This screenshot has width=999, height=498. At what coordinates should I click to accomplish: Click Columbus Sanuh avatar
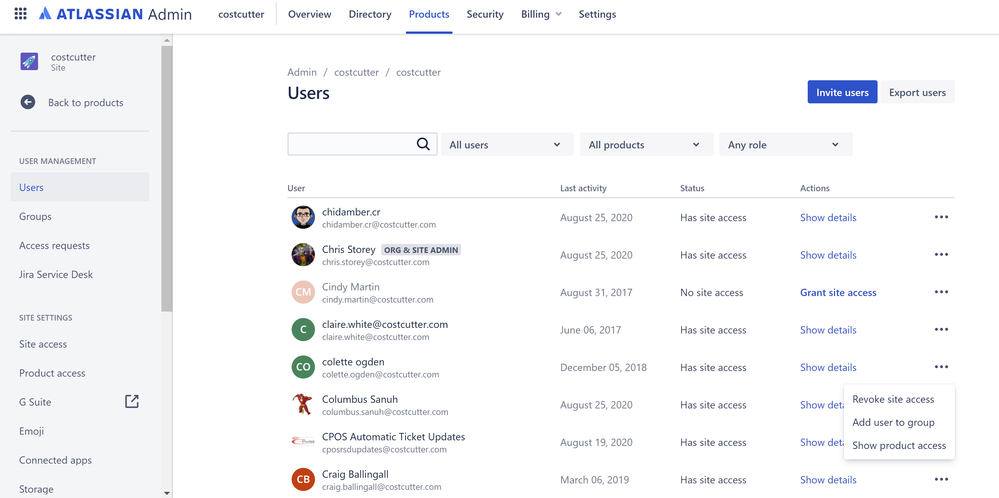(303, 405)
